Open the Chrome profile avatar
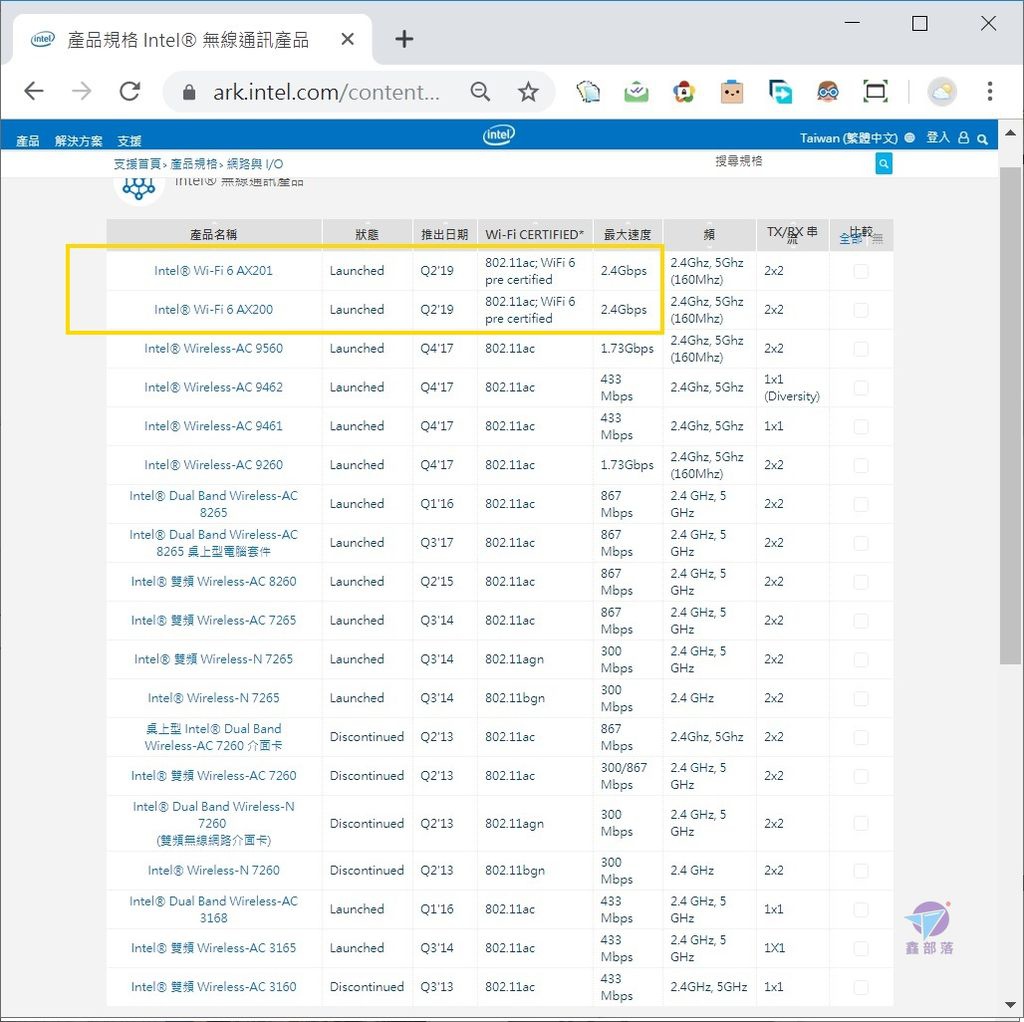1024x1022 pixels. point(942,92)
